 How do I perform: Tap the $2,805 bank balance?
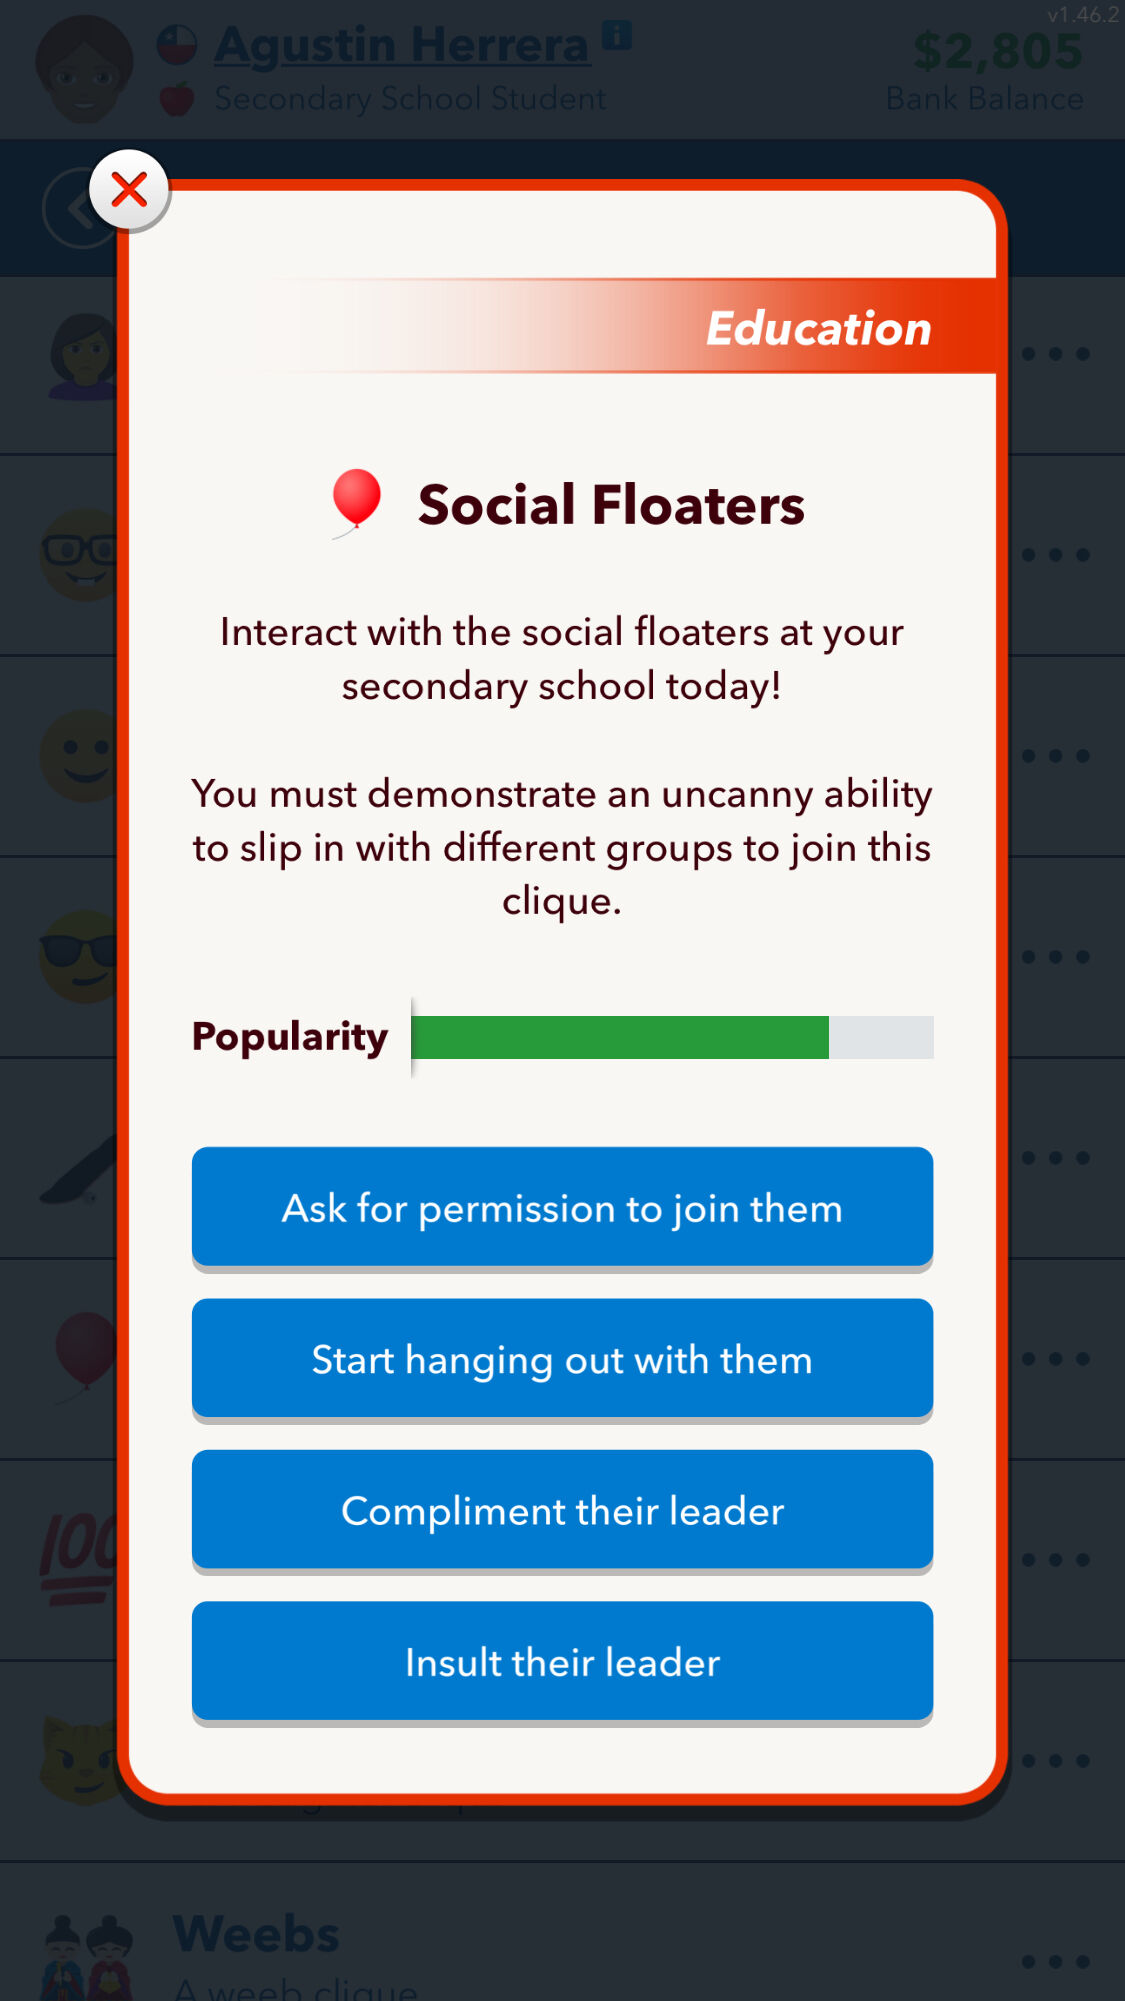996,51
